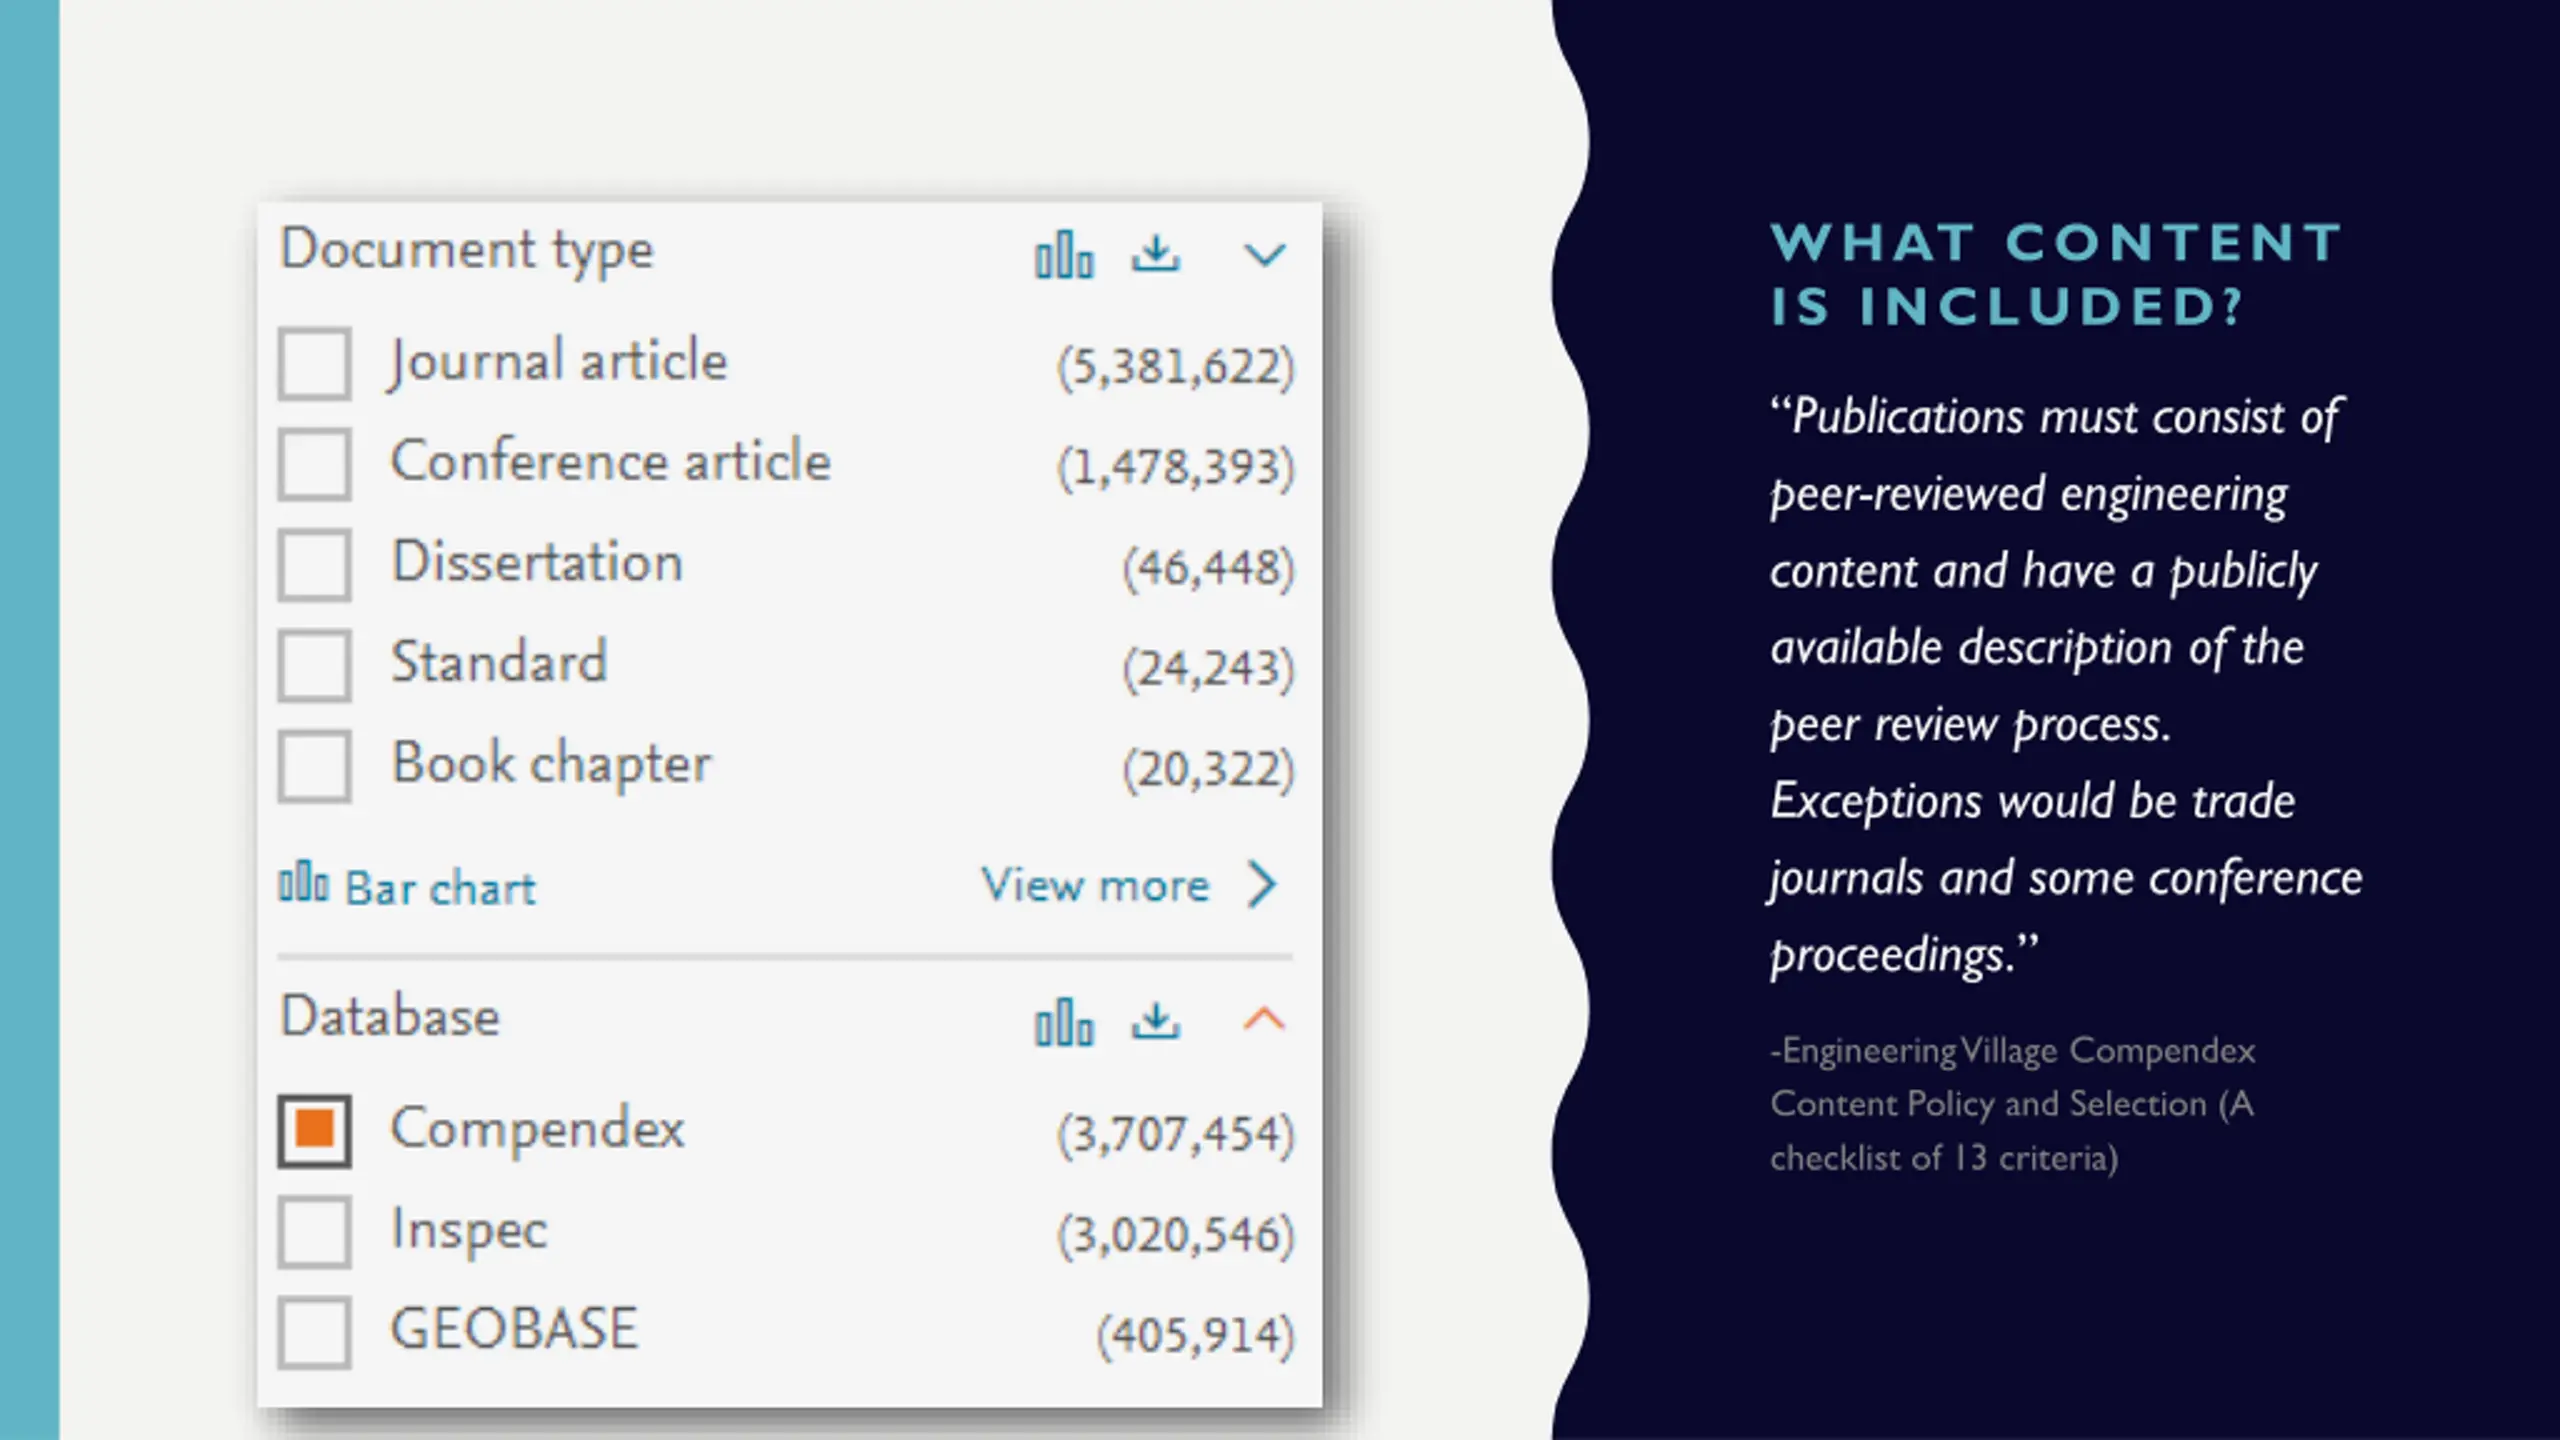Image resolution: width=2560 pixels, height=1440 pixels.
Task: Click the Standard label
Action: [x=499, y=662]
